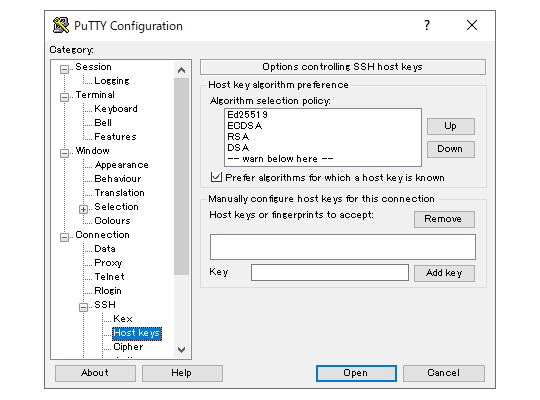Click into the Key input field

[x=330, y=273]
